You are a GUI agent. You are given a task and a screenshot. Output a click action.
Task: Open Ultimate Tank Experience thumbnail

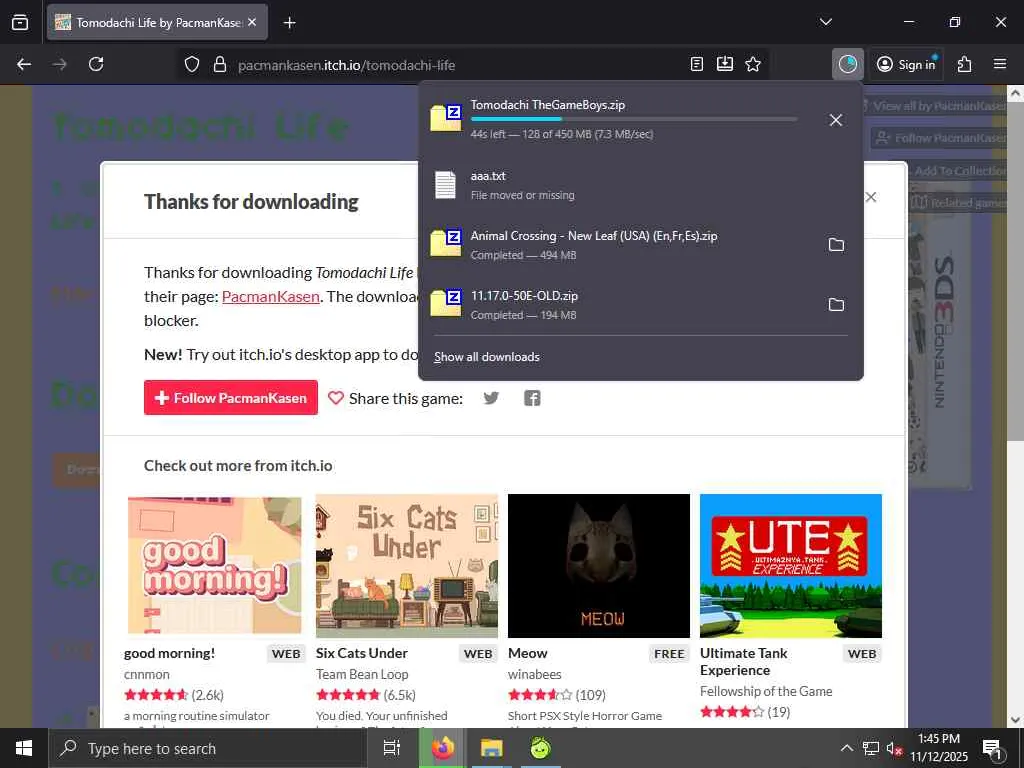(791, 566)
